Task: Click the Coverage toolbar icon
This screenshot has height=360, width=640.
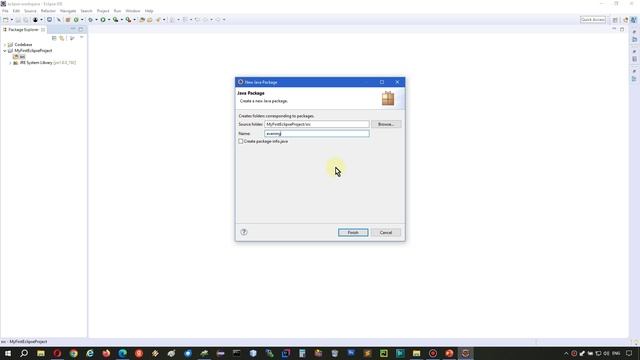Action: 116,20
